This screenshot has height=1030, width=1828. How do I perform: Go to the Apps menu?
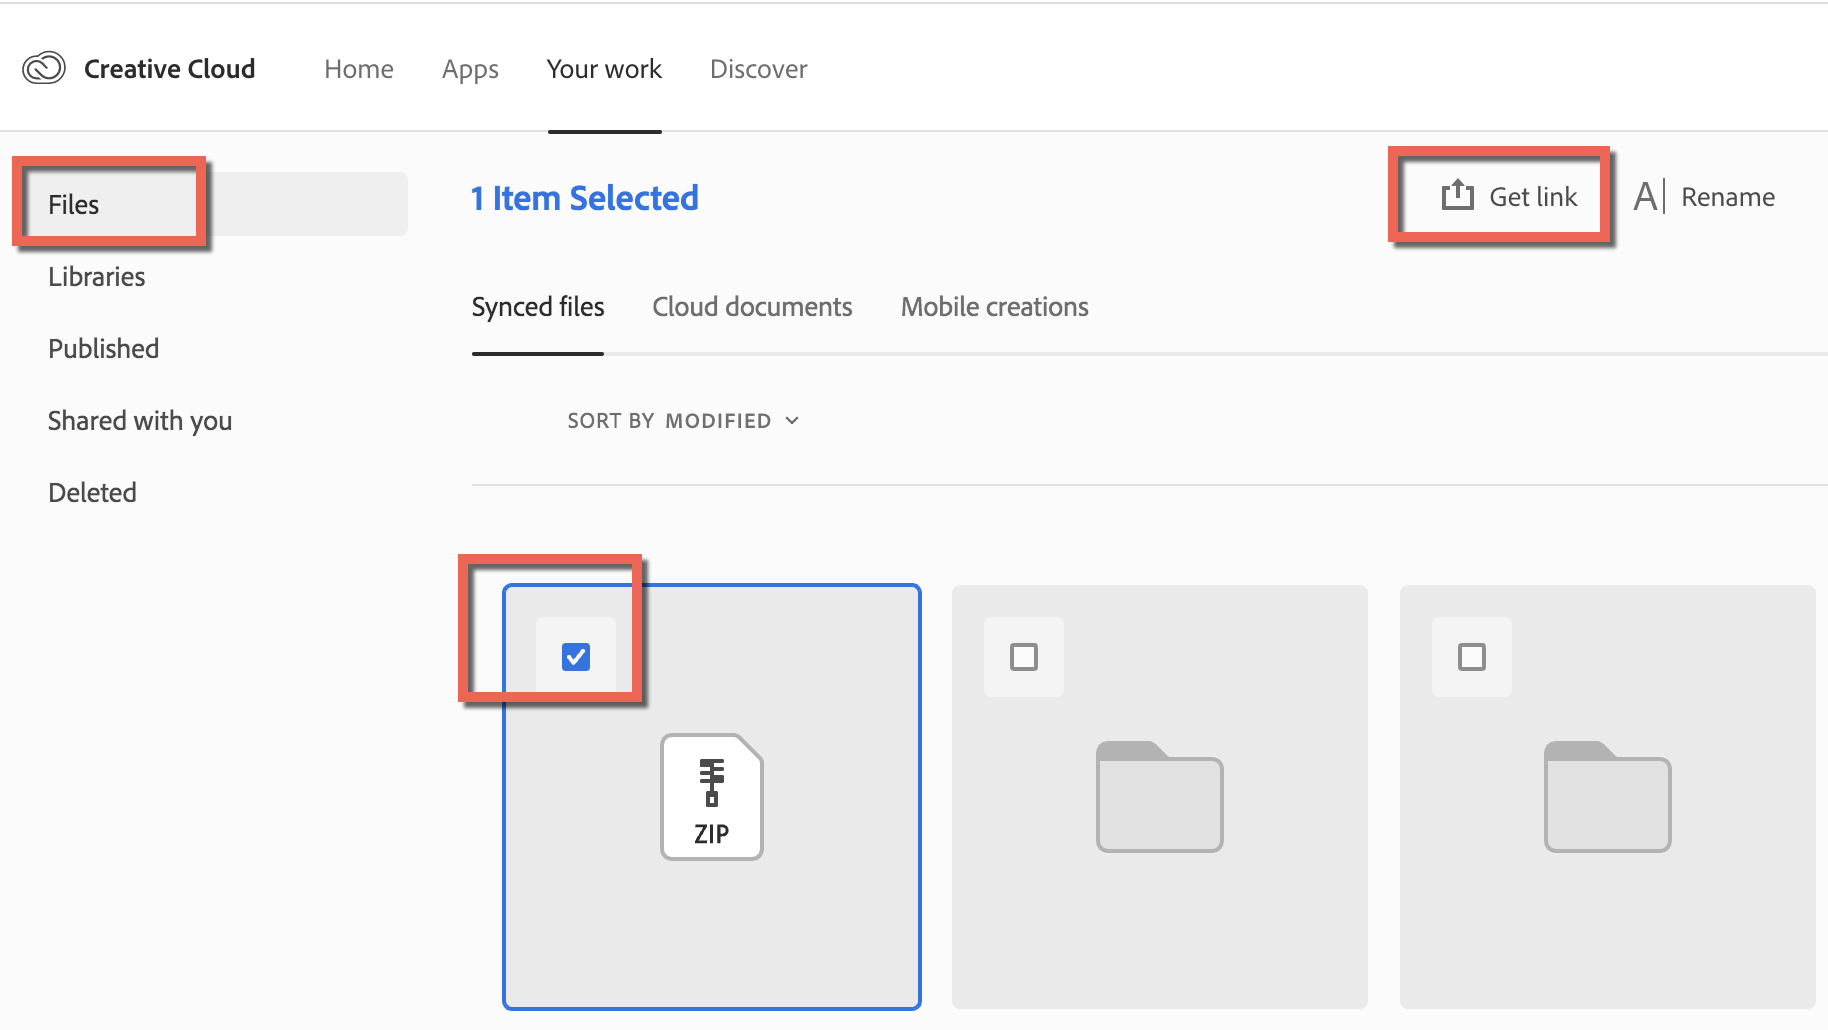pyautogui.click(x=470, y=69)
